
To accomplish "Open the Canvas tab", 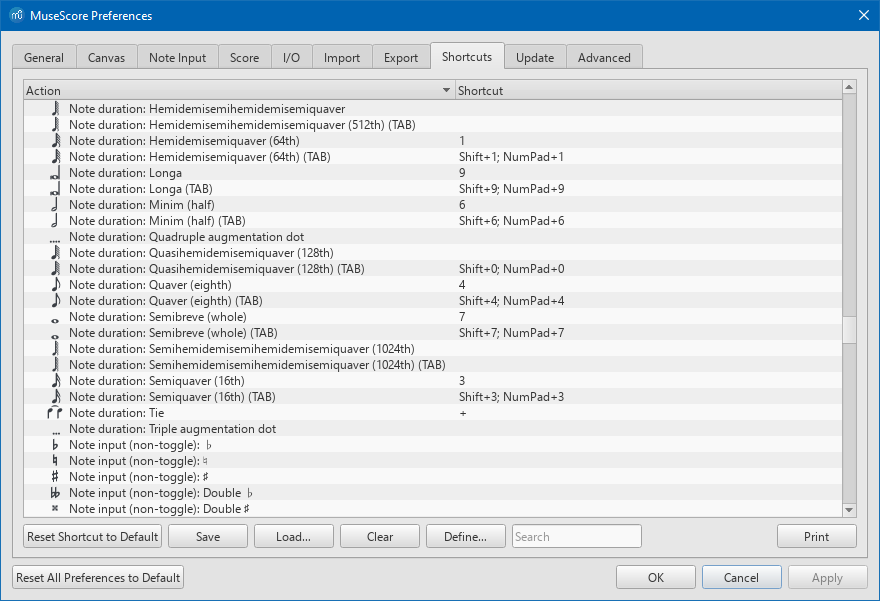I will tap(106, 58).
